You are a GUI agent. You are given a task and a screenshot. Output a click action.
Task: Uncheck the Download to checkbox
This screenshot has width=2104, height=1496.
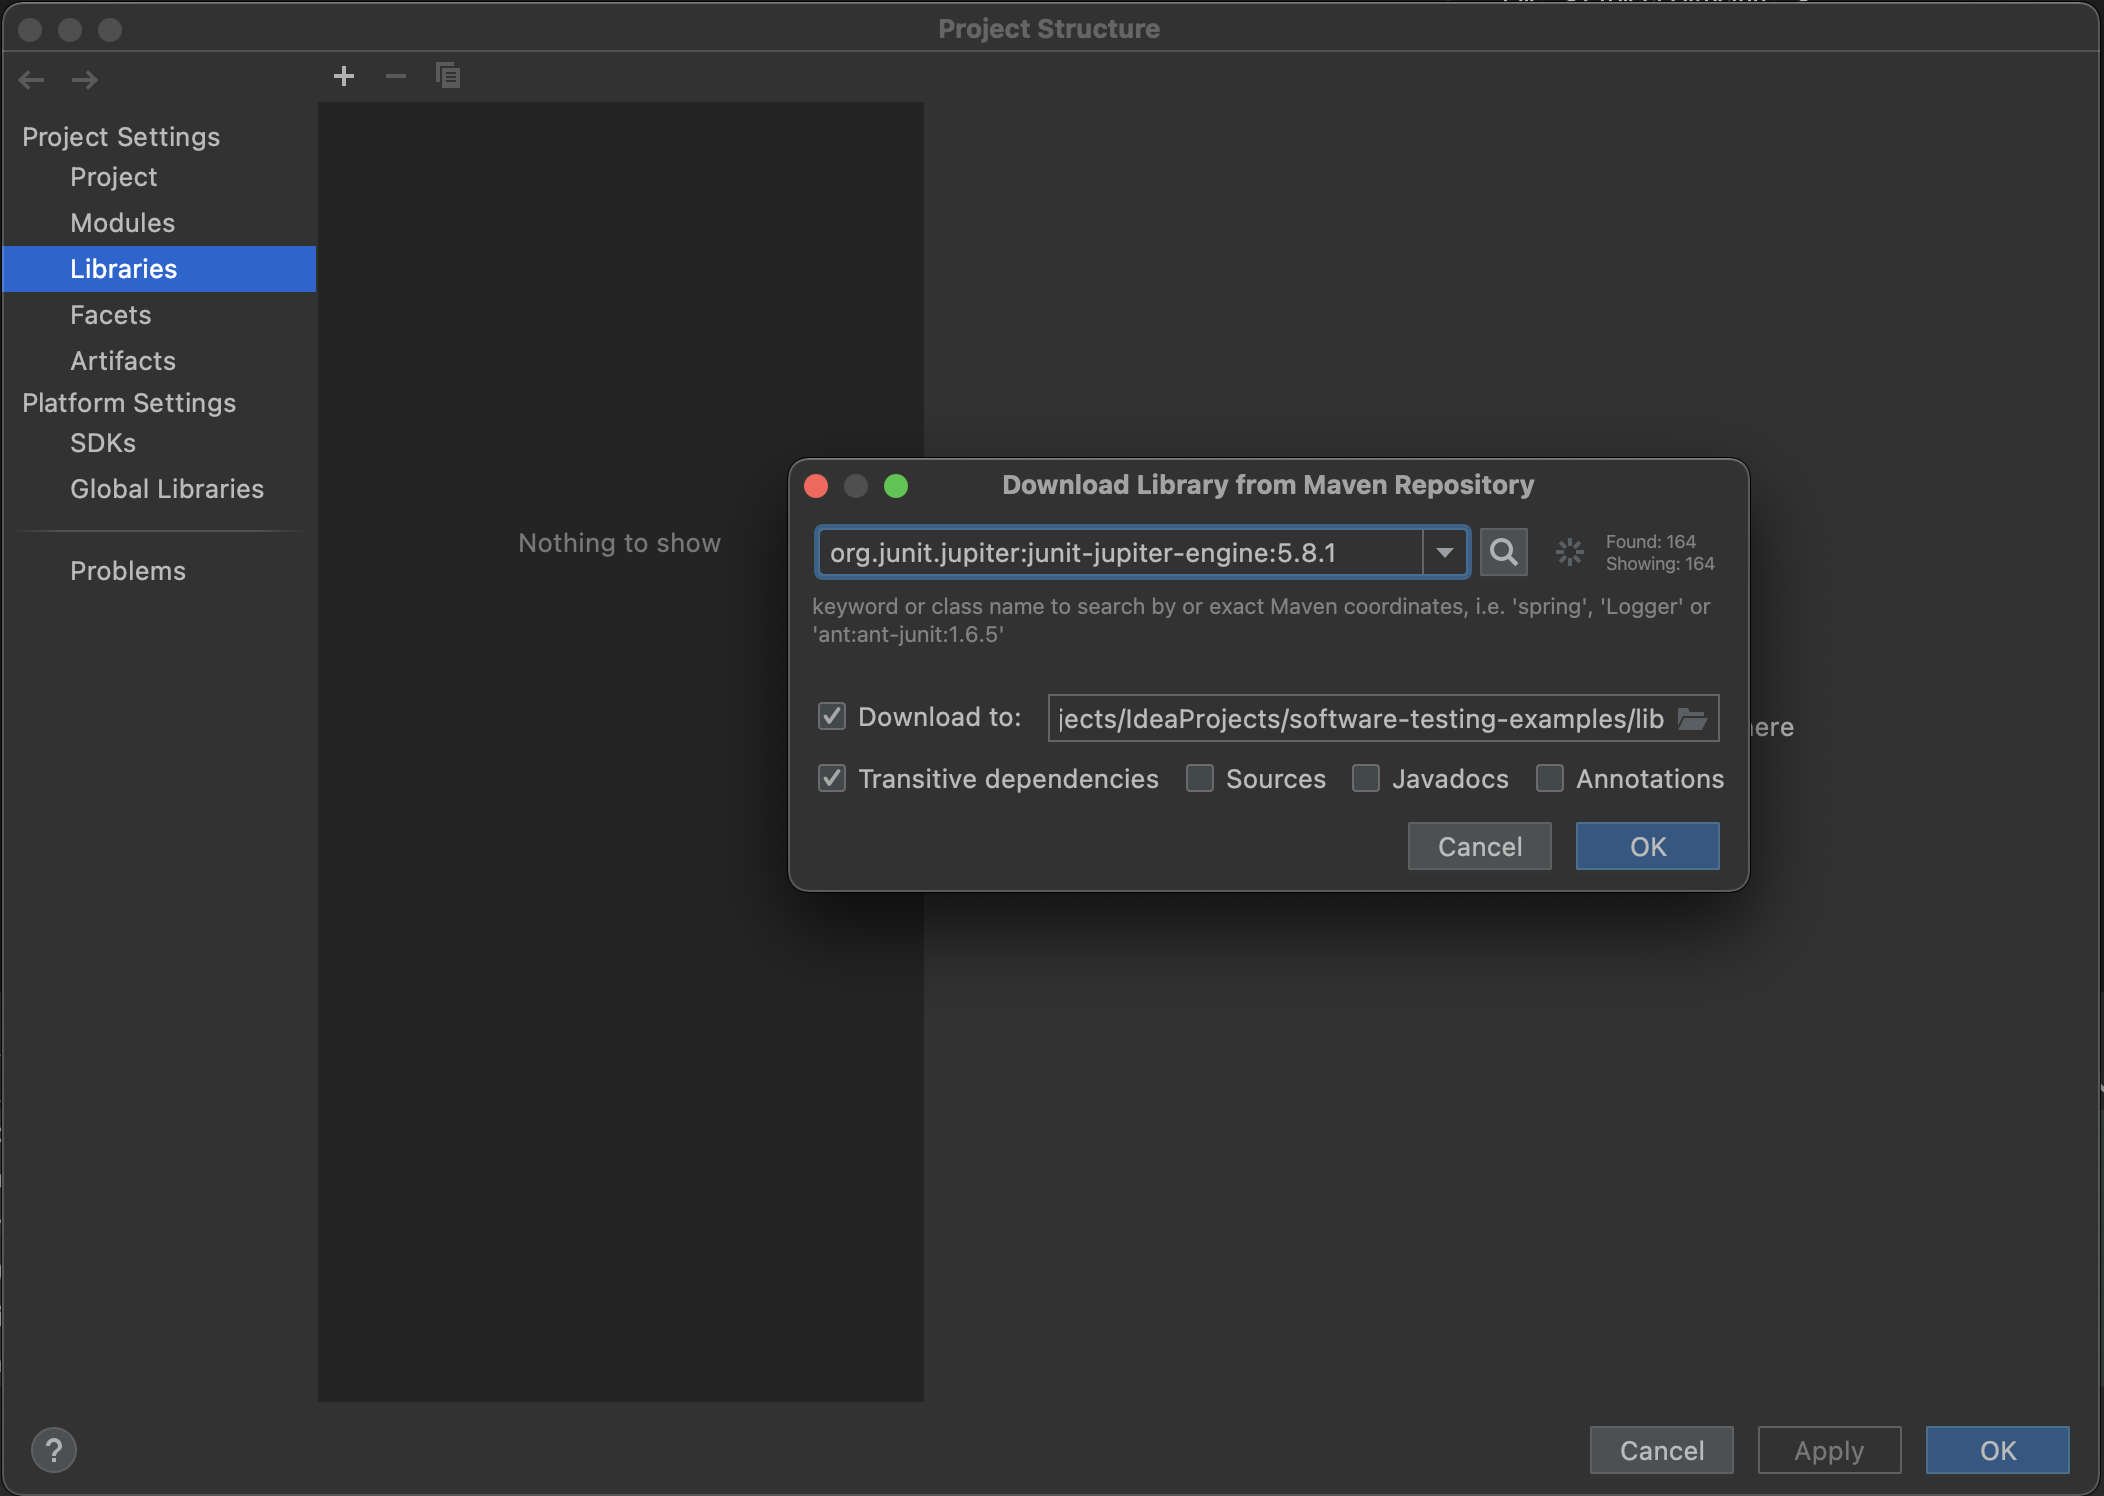(832, 717)
